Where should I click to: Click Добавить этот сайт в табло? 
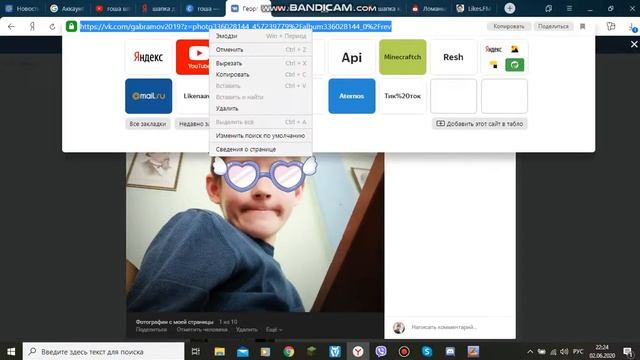(480, 124)
